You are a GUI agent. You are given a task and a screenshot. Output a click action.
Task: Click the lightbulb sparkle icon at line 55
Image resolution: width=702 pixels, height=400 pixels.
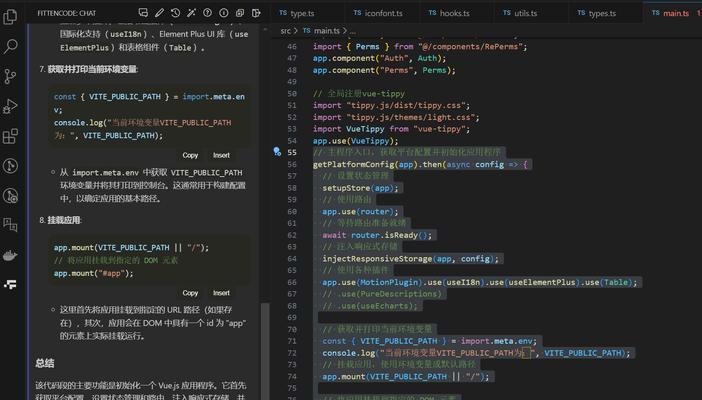coord(277,151)
